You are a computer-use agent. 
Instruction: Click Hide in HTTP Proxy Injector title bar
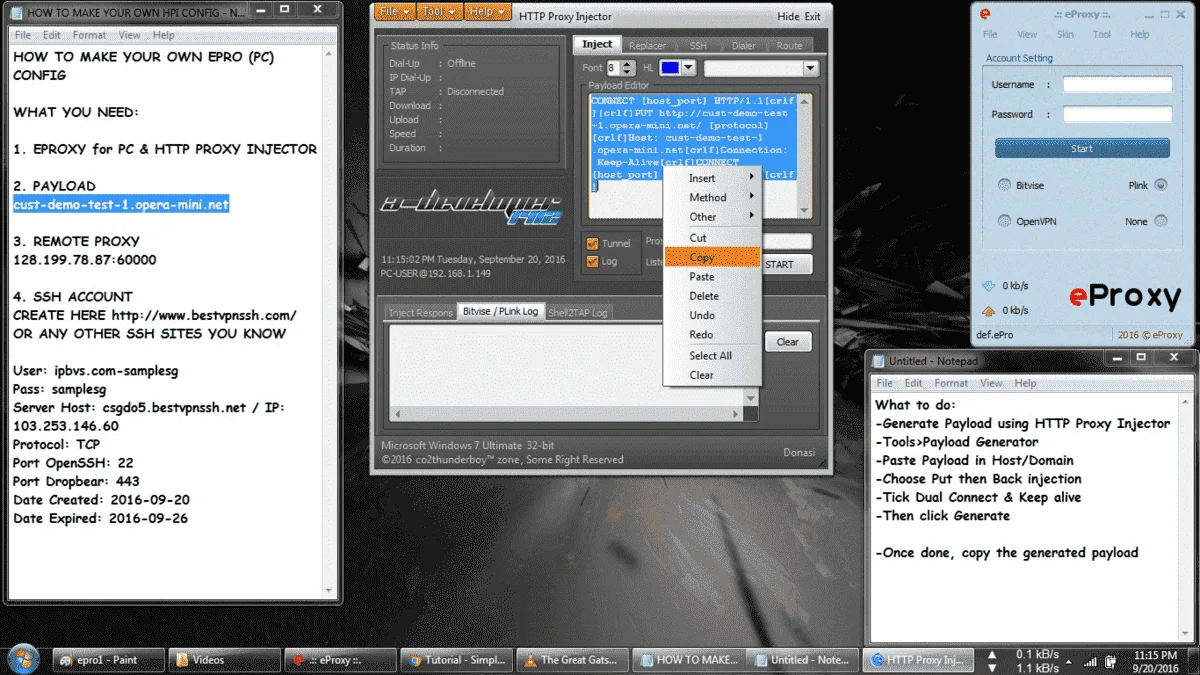pos(788,16)
